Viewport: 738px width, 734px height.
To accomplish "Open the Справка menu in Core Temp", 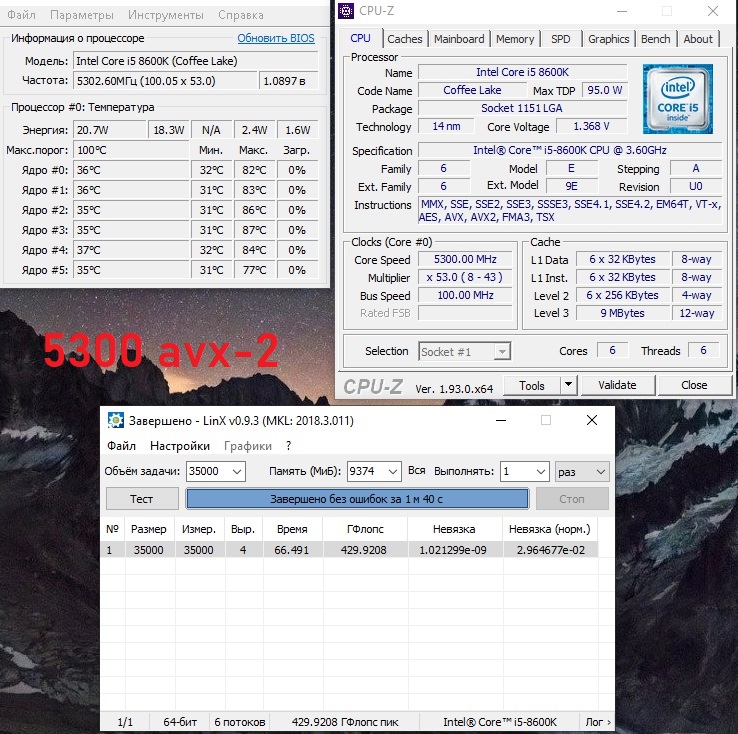I will (241, 15).
